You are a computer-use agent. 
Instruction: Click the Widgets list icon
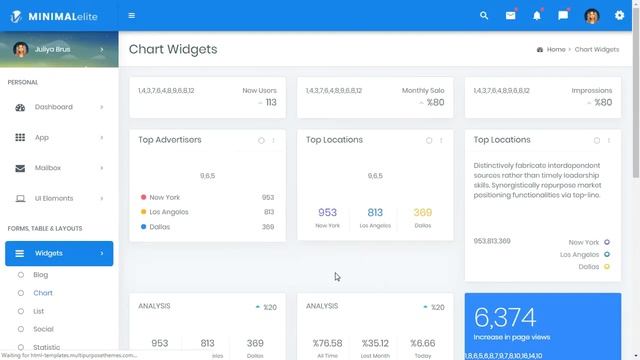(20, 253)
